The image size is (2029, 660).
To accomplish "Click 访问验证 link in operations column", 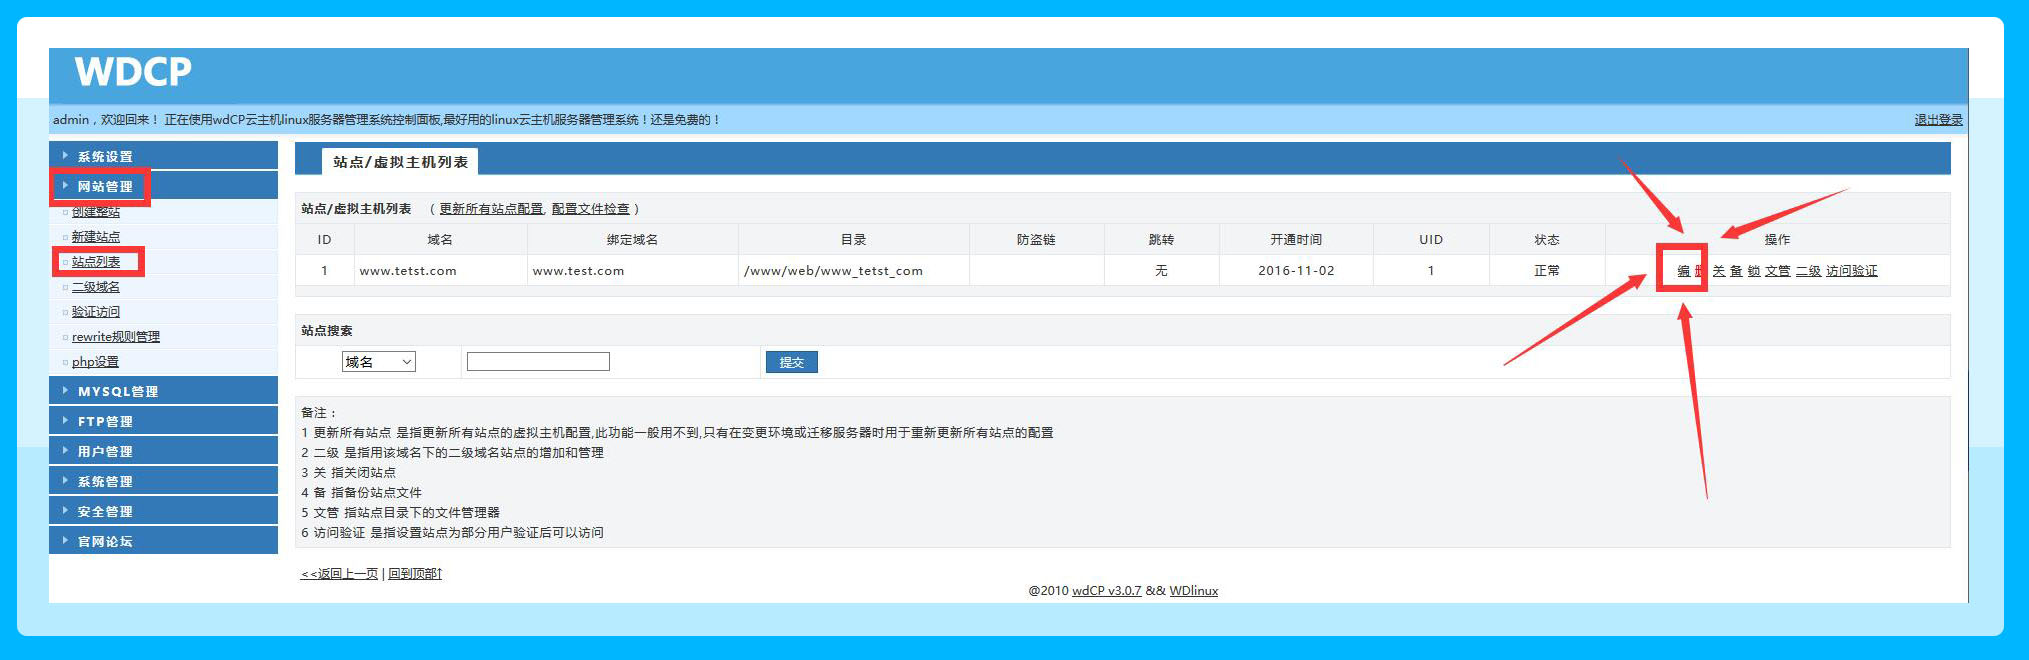I will 1851,271.
